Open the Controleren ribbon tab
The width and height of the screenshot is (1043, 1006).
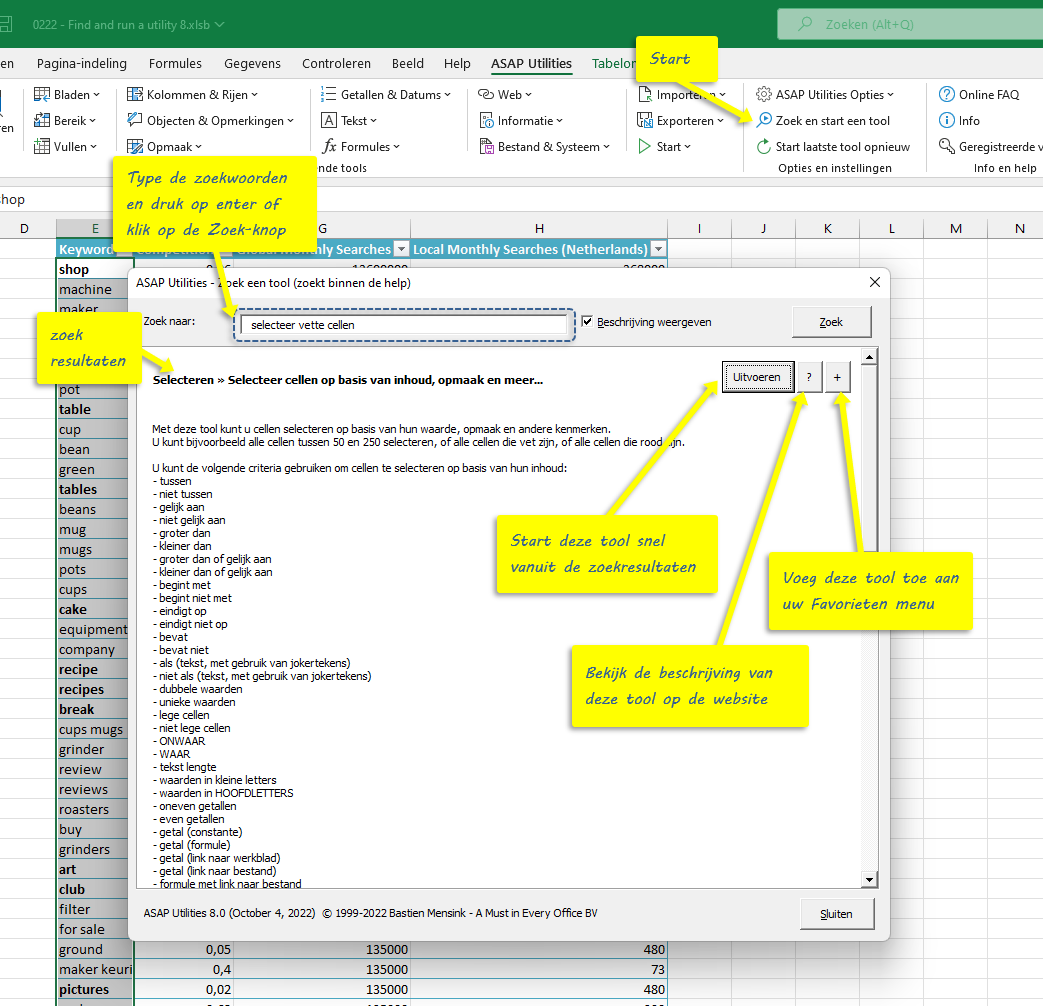click(337, 63)
